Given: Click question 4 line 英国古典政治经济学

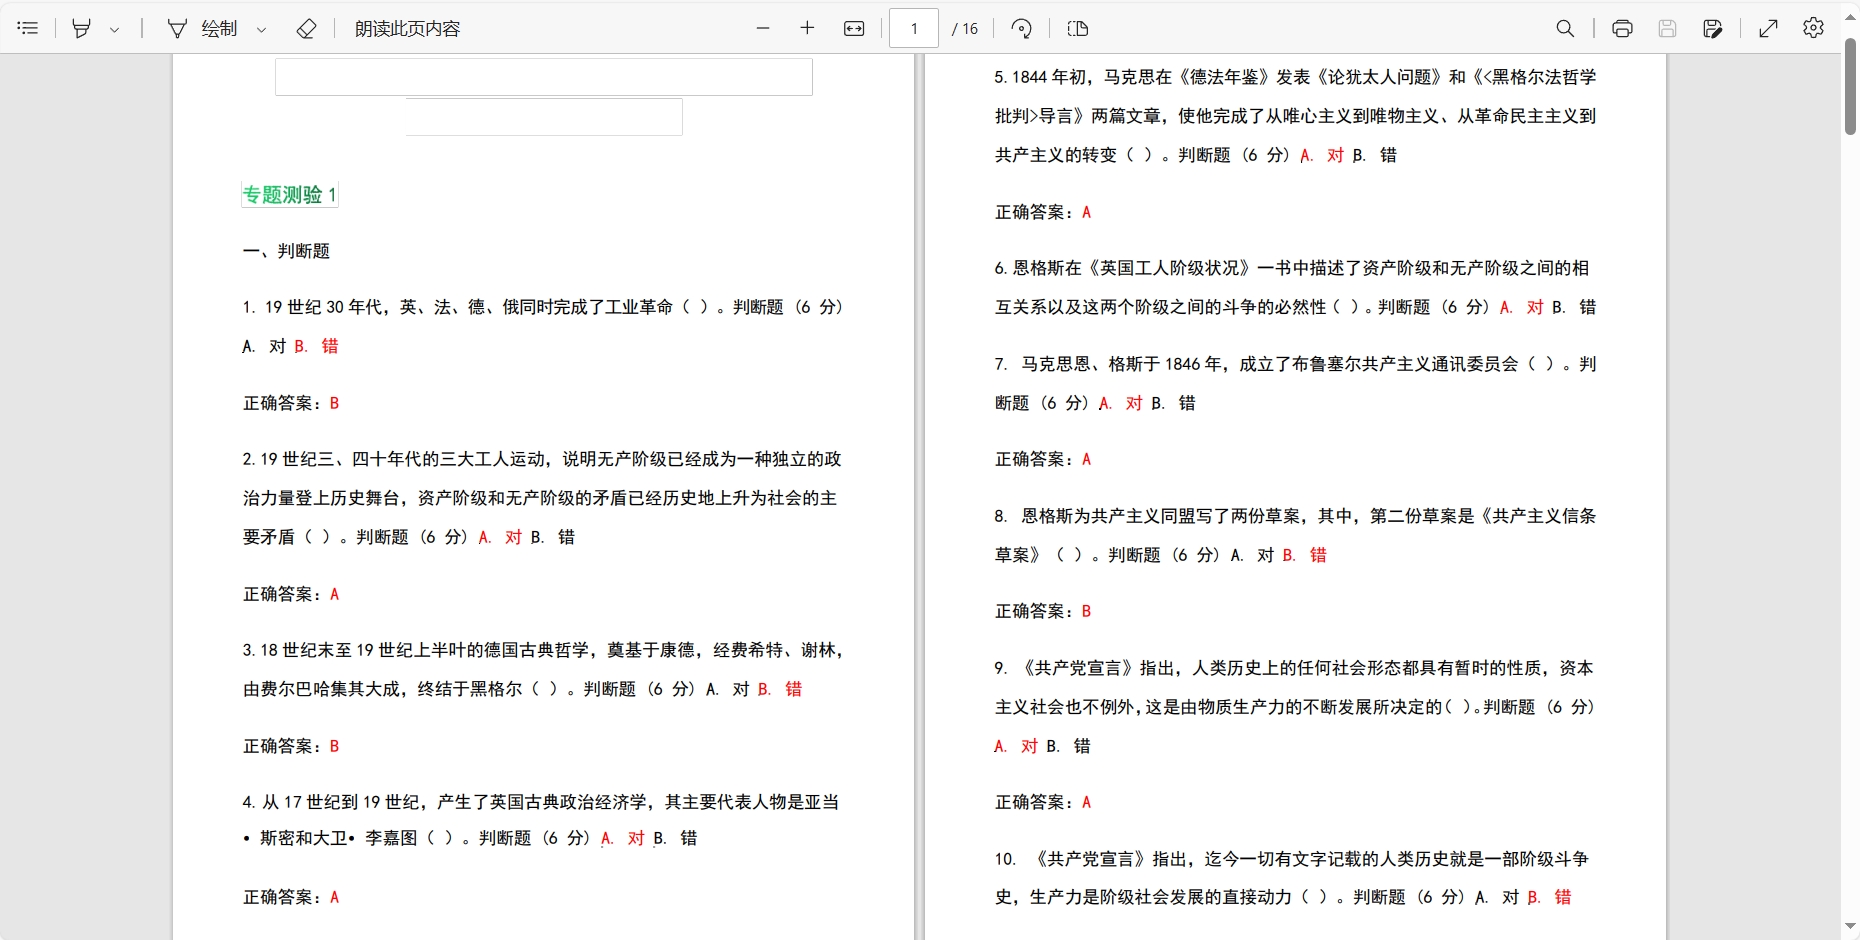Looking at the screenshot, I should pyautogui.click(x=541, y=802).
